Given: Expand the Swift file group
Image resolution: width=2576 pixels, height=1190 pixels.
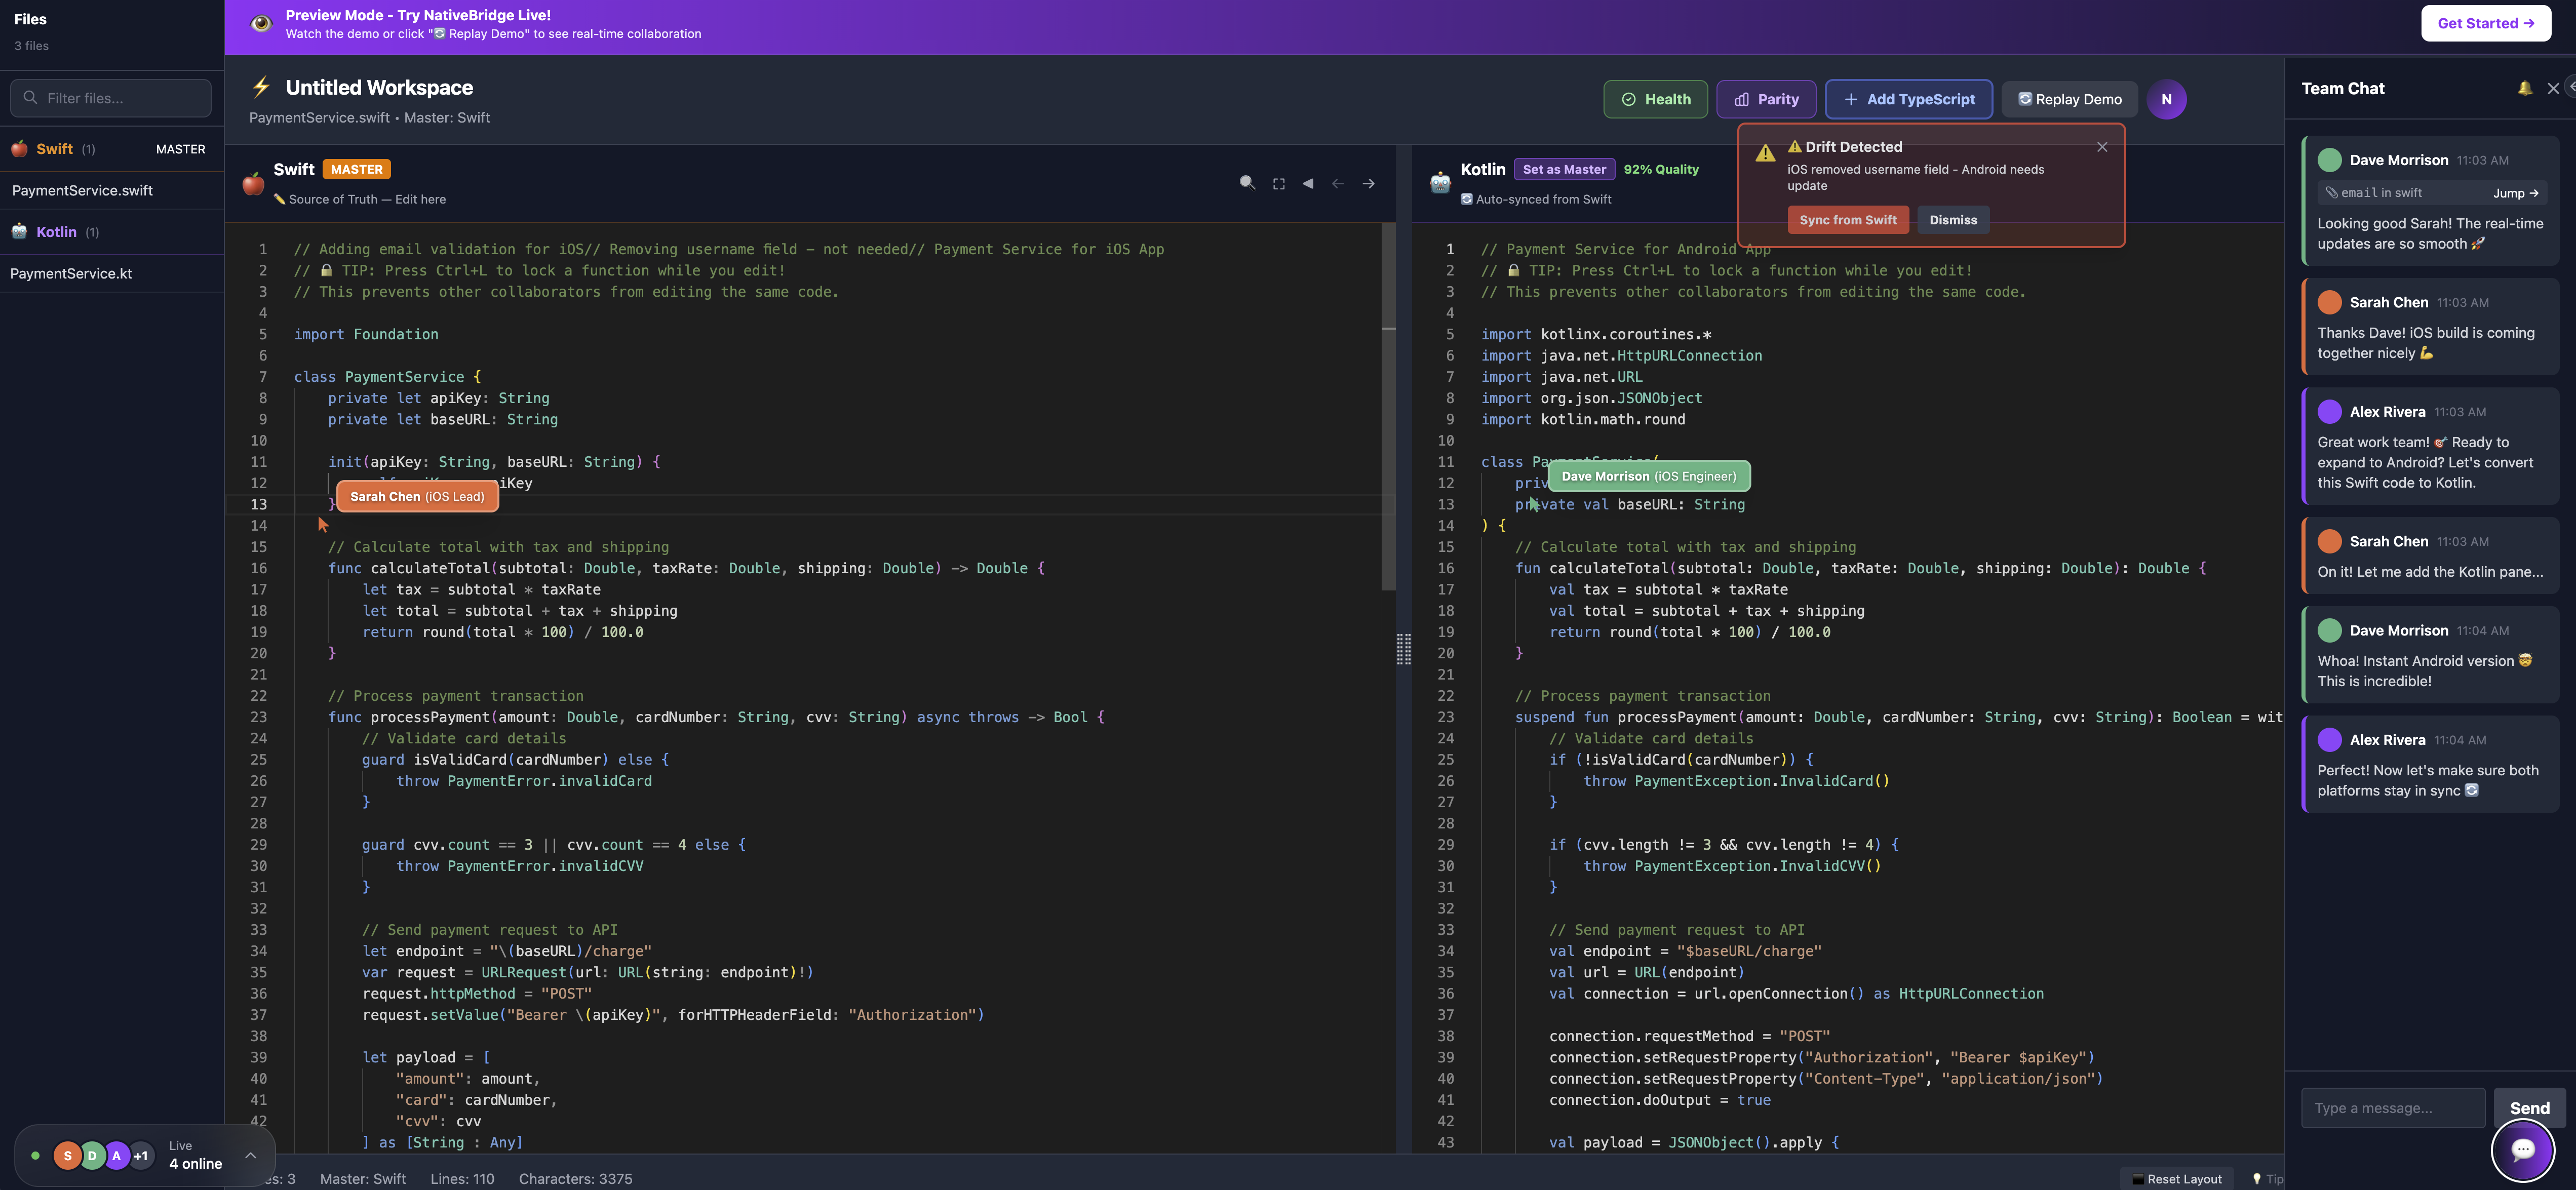Looking at the screenshot, I should (55, 148).
